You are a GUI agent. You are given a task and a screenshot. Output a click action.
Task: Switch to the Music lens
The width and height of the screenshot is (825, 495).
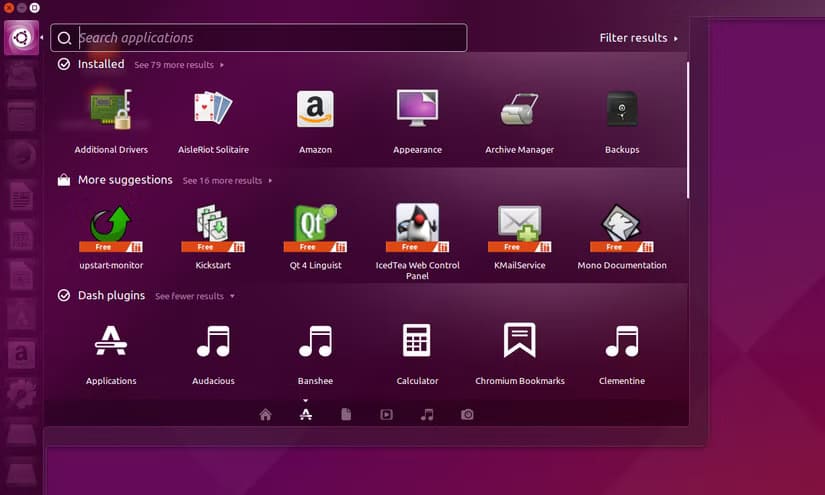pyautogui.click(x=427, y=415)
